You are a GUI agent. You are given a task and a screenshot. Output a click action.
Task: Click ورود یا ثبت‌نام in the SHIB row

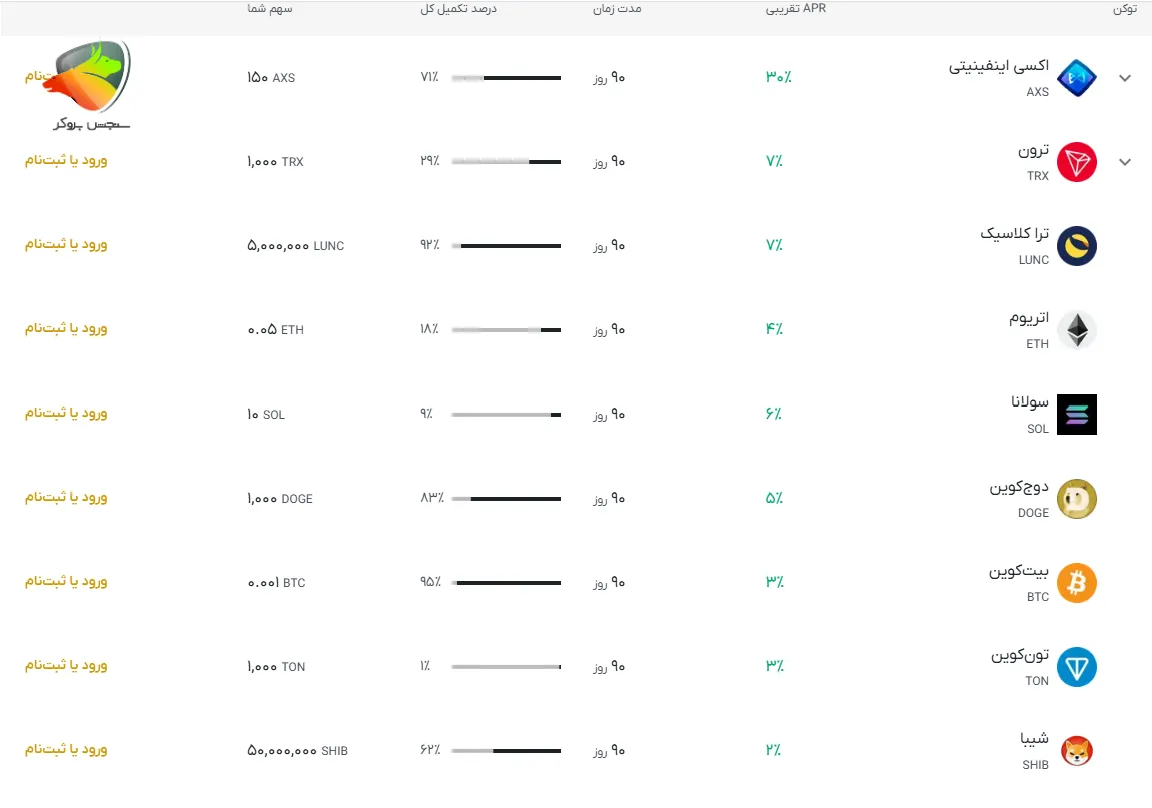66,749
